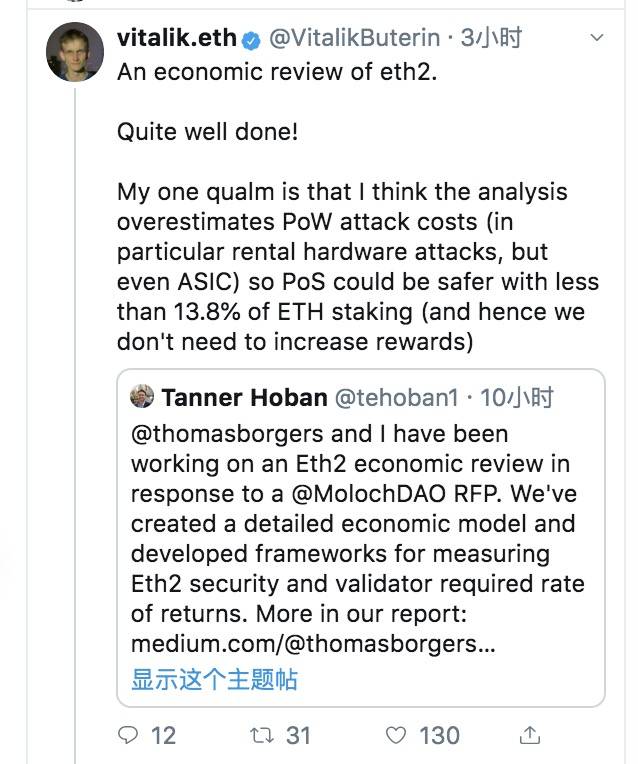Screen dimensions: 638x764
Task: Like the tweet with the heart icon
Action: pyautogui.click(x=396, y=735)
